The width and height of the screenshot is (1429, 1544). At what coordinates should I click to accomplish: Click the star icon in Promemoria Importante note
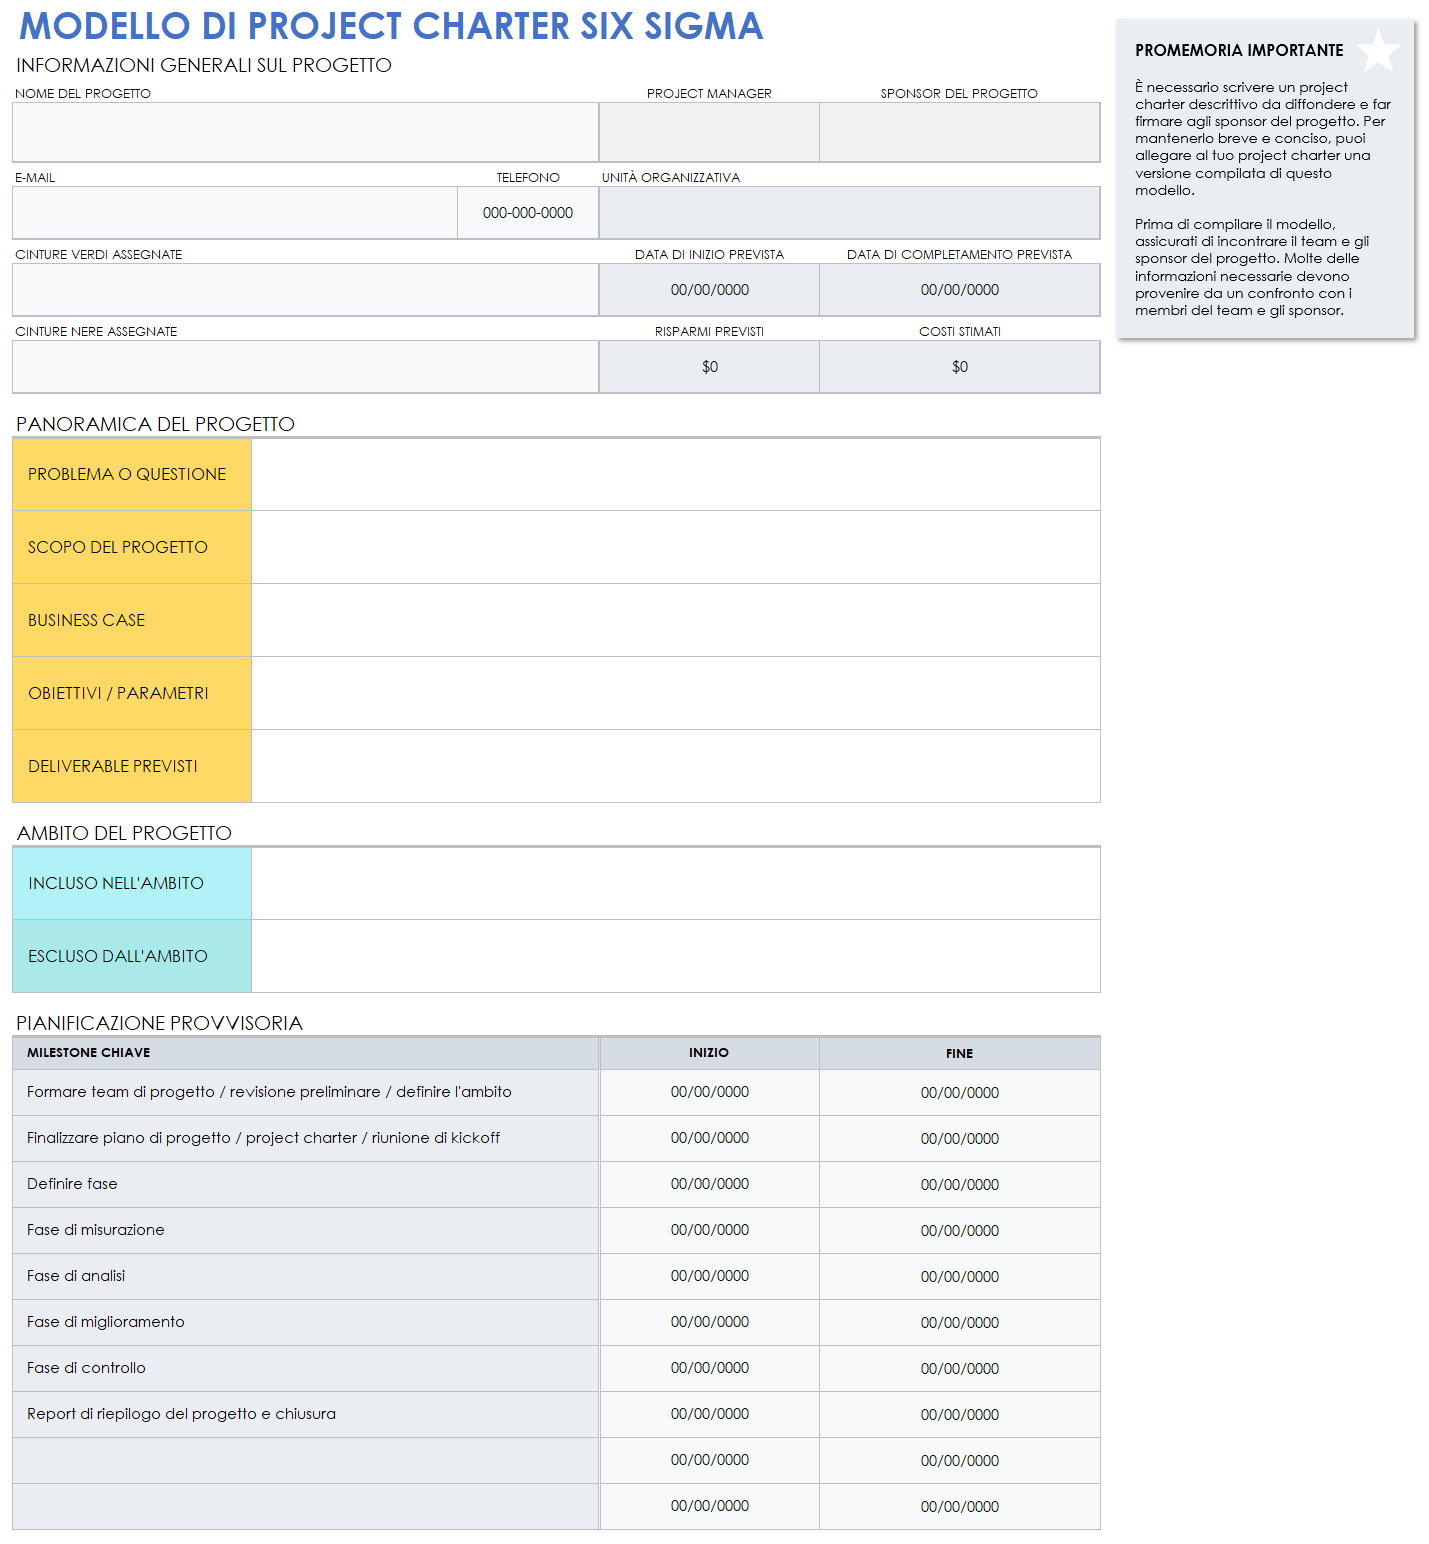tap(1378, 50)
